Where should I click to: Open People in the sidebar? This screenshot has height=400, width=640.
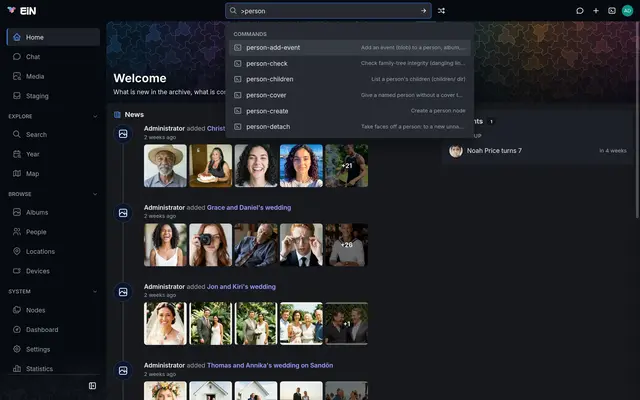coord(53,232)
